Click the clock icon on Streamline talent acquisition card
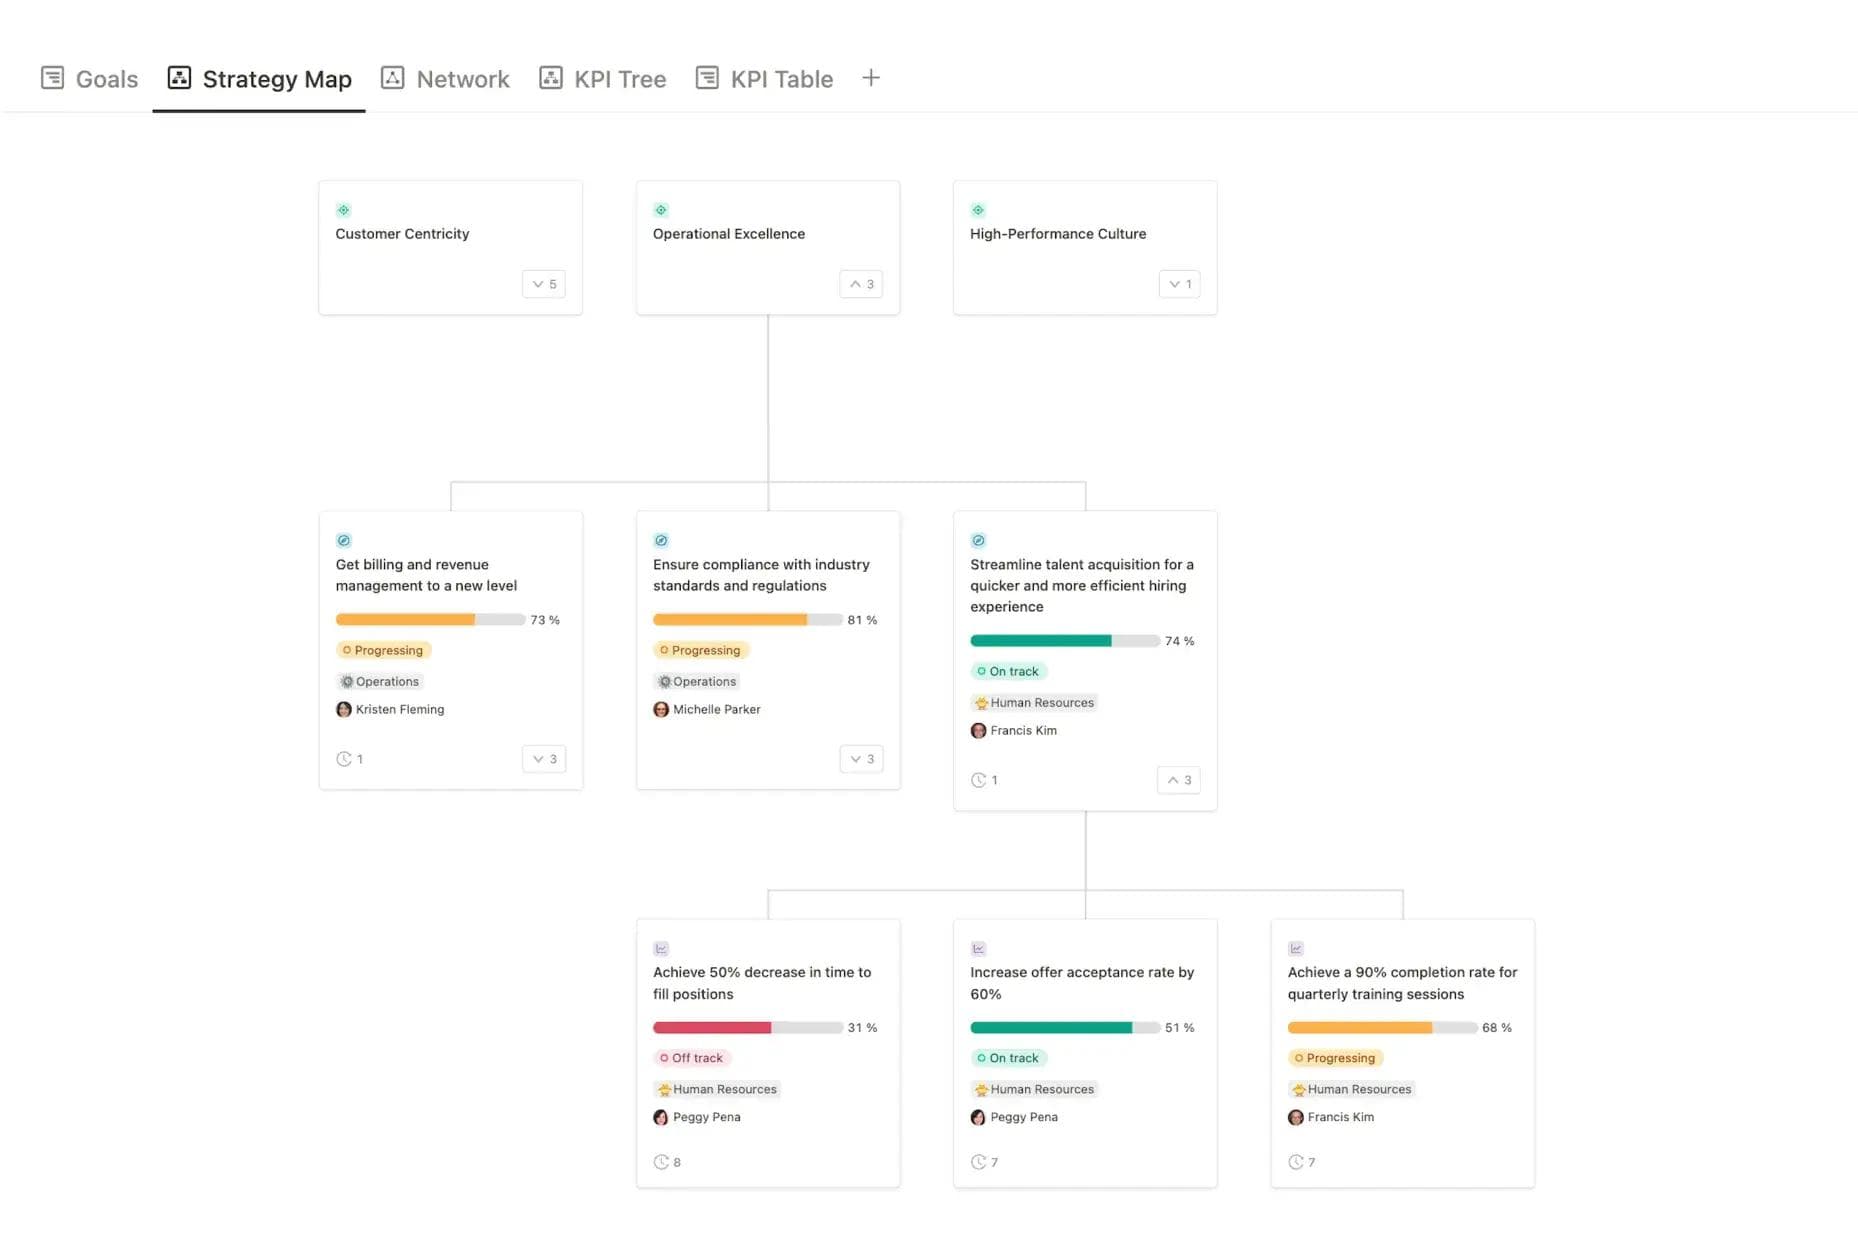This screenshot has width=1858, height=1244. tap(978, 780)
